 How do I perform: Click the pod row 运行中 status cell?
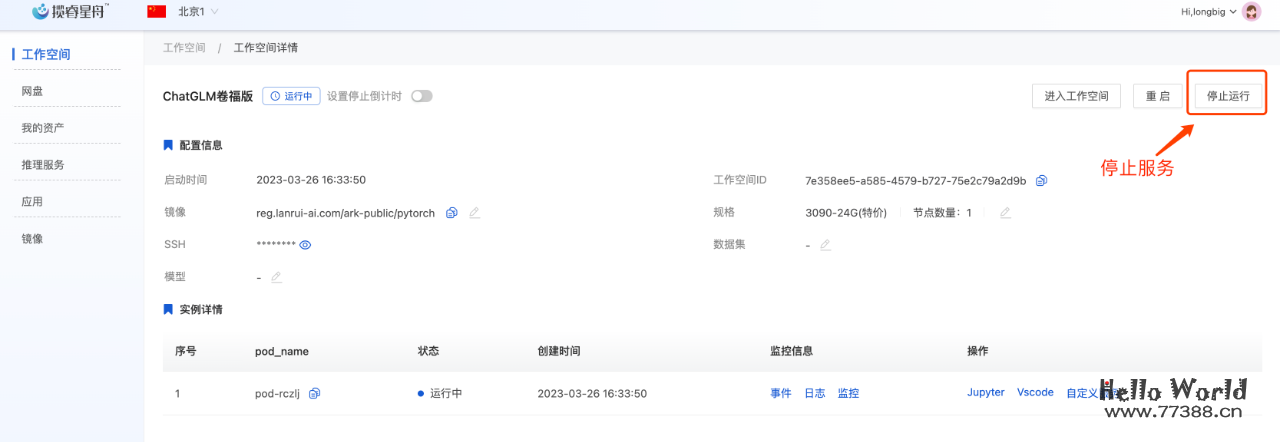(440, 393)
